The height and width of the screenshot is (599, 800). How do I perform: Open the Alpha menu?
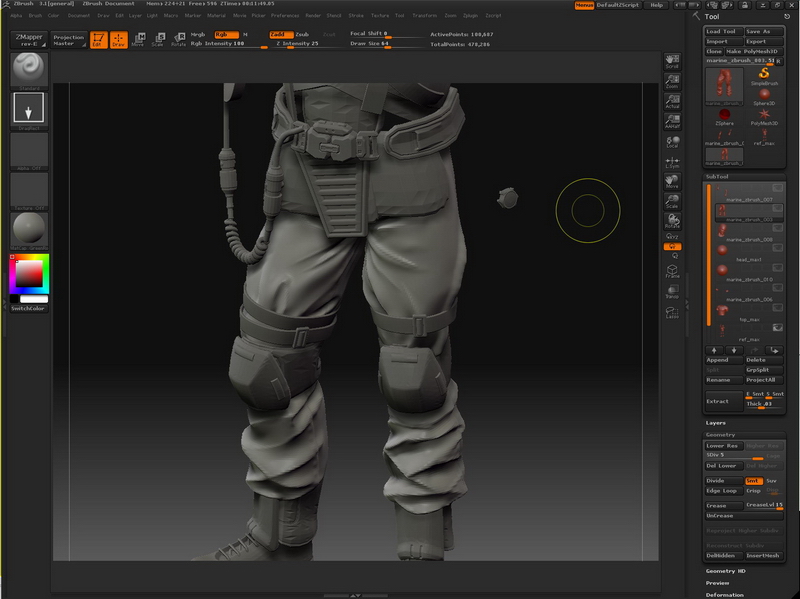coord(16,15)
